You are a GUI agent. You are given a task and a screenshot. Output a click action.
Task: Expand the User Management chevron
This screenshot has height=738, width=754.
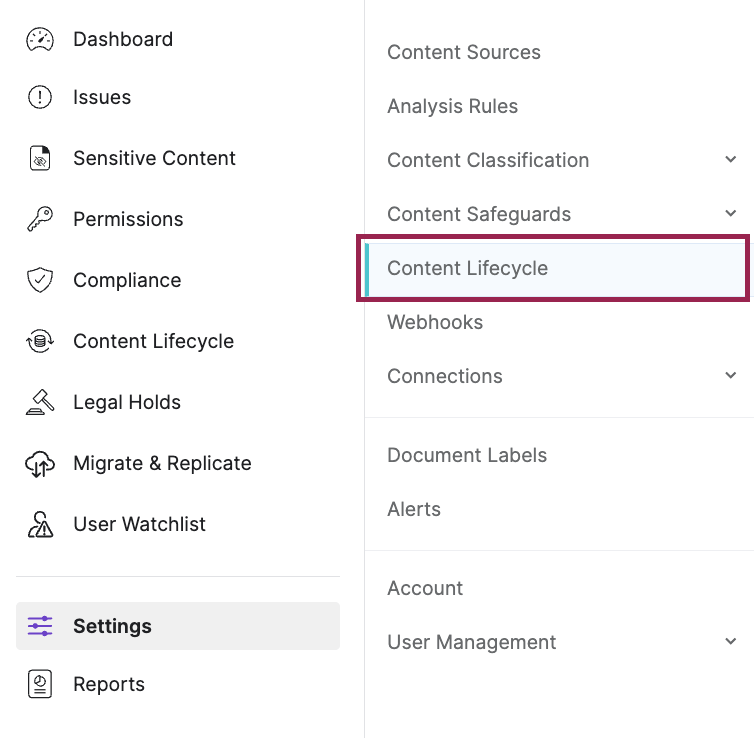(730, 641)
